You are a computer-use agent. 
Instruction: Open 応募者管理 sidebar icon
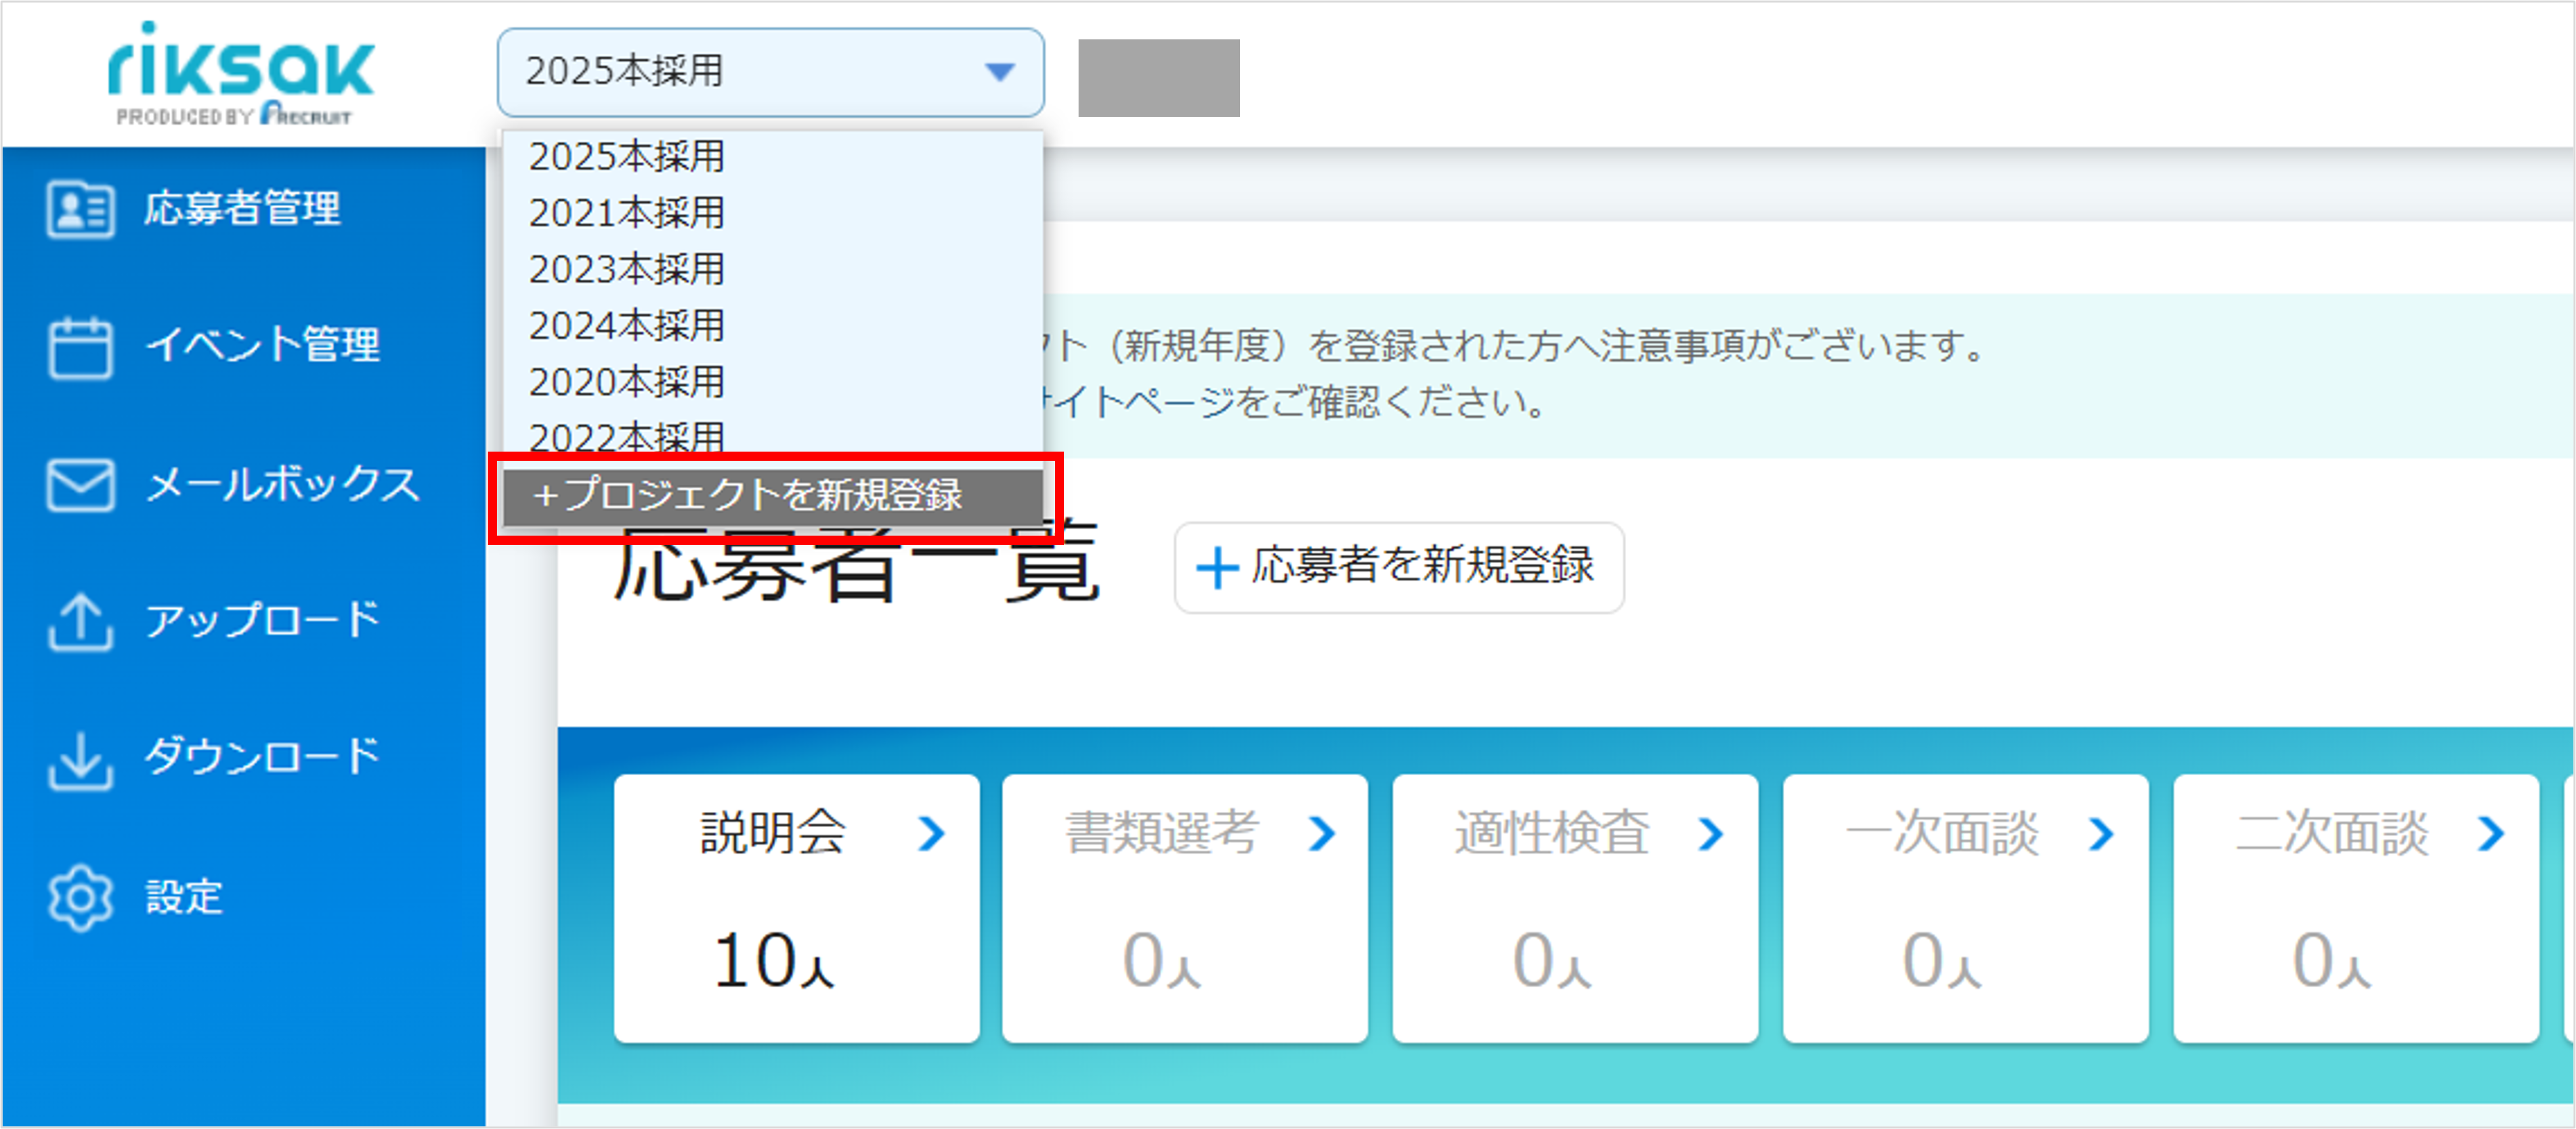pyautogui.click(x=80, y=210)
